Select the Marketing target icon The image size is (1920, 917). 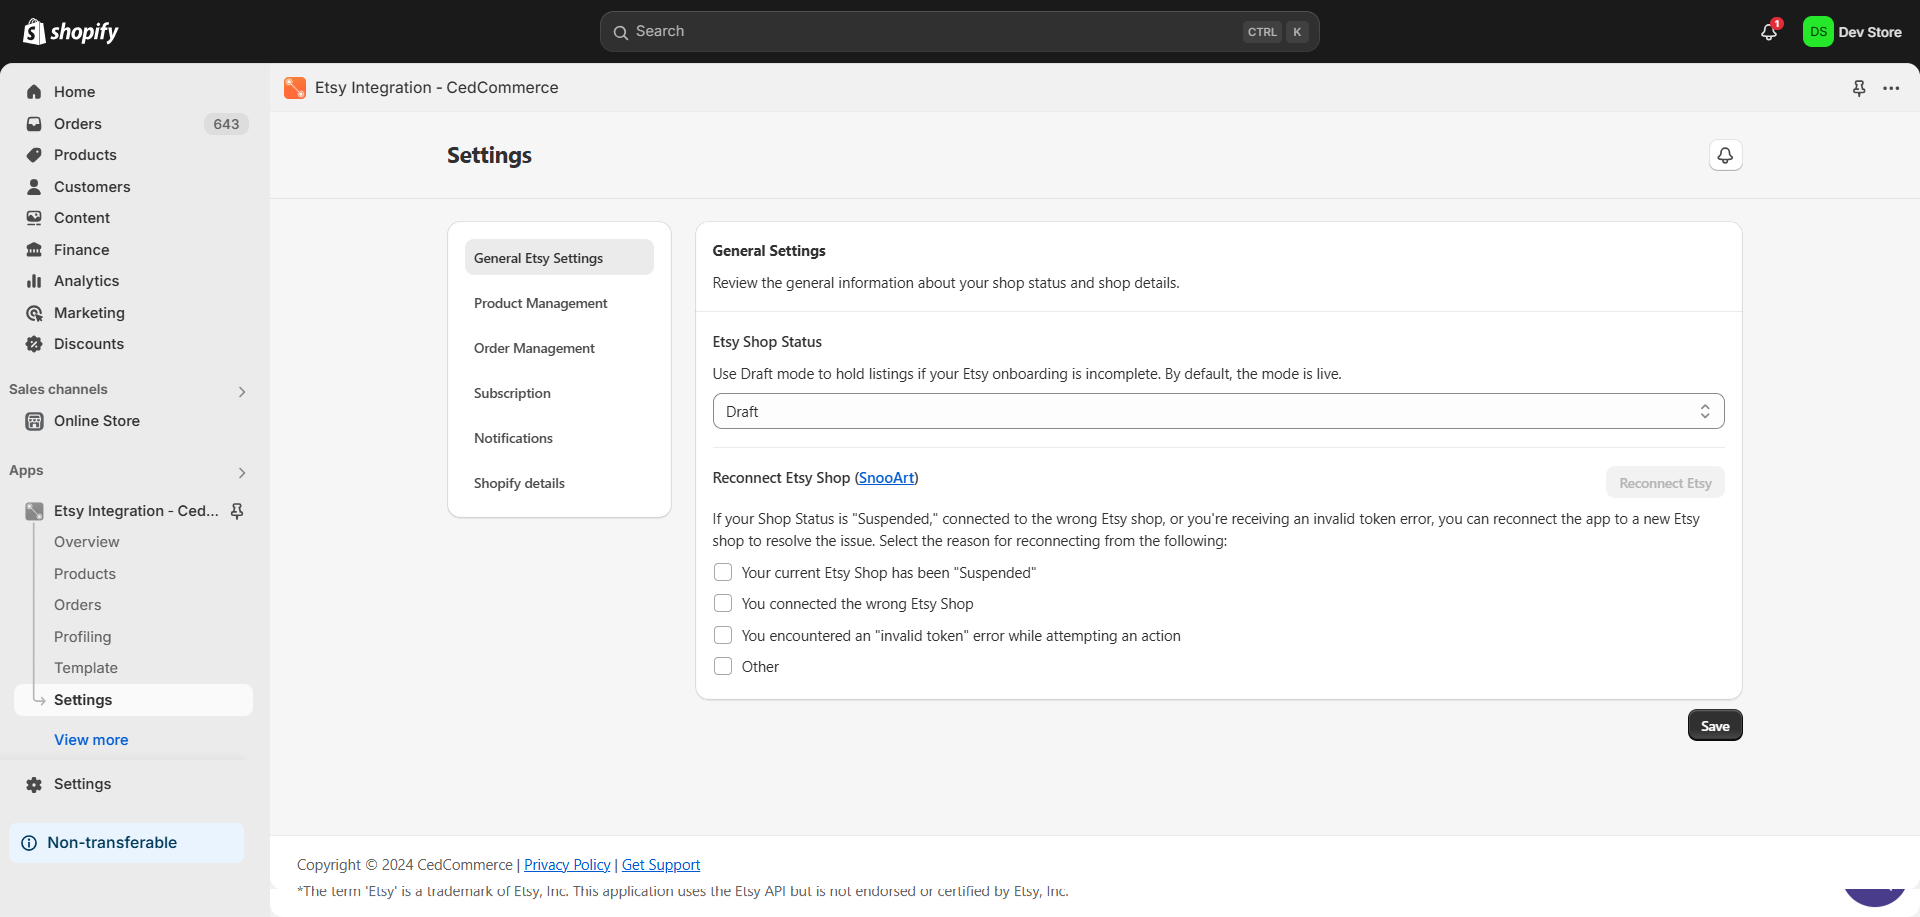(x=34, y=313)
